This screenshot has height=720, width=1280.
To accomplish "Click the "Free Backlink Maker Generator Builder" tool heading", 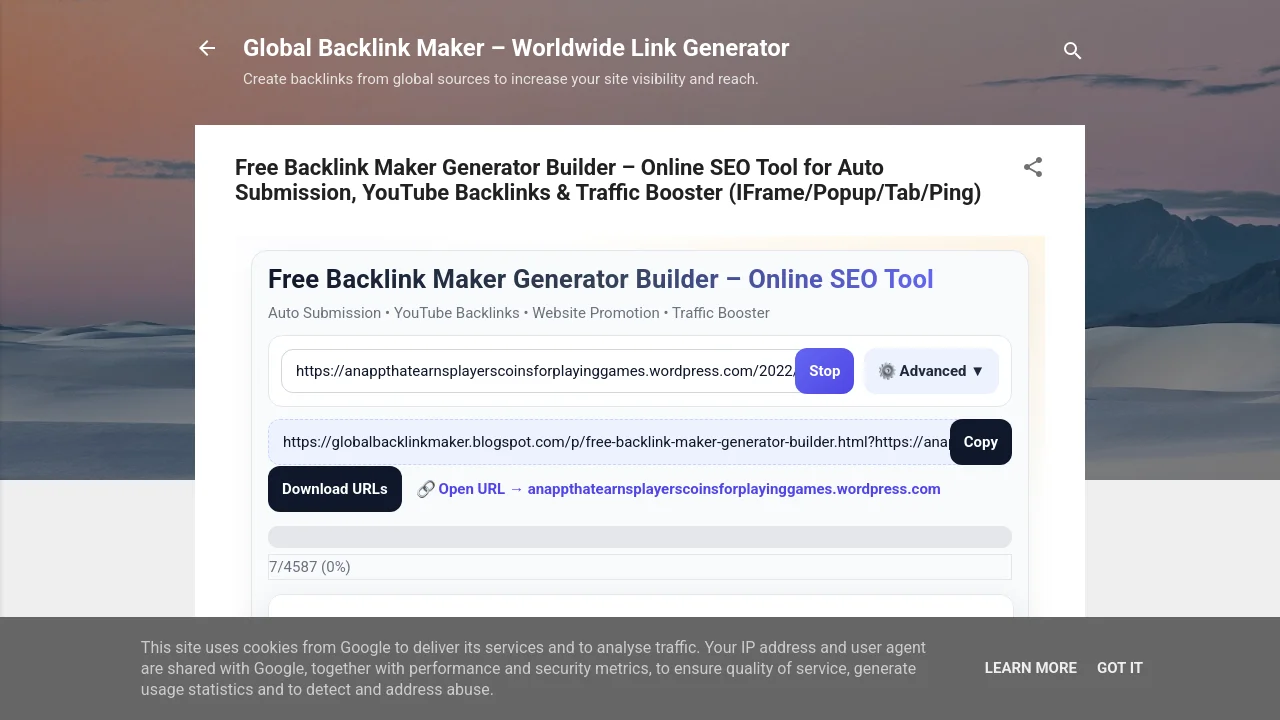I will 601,279.
